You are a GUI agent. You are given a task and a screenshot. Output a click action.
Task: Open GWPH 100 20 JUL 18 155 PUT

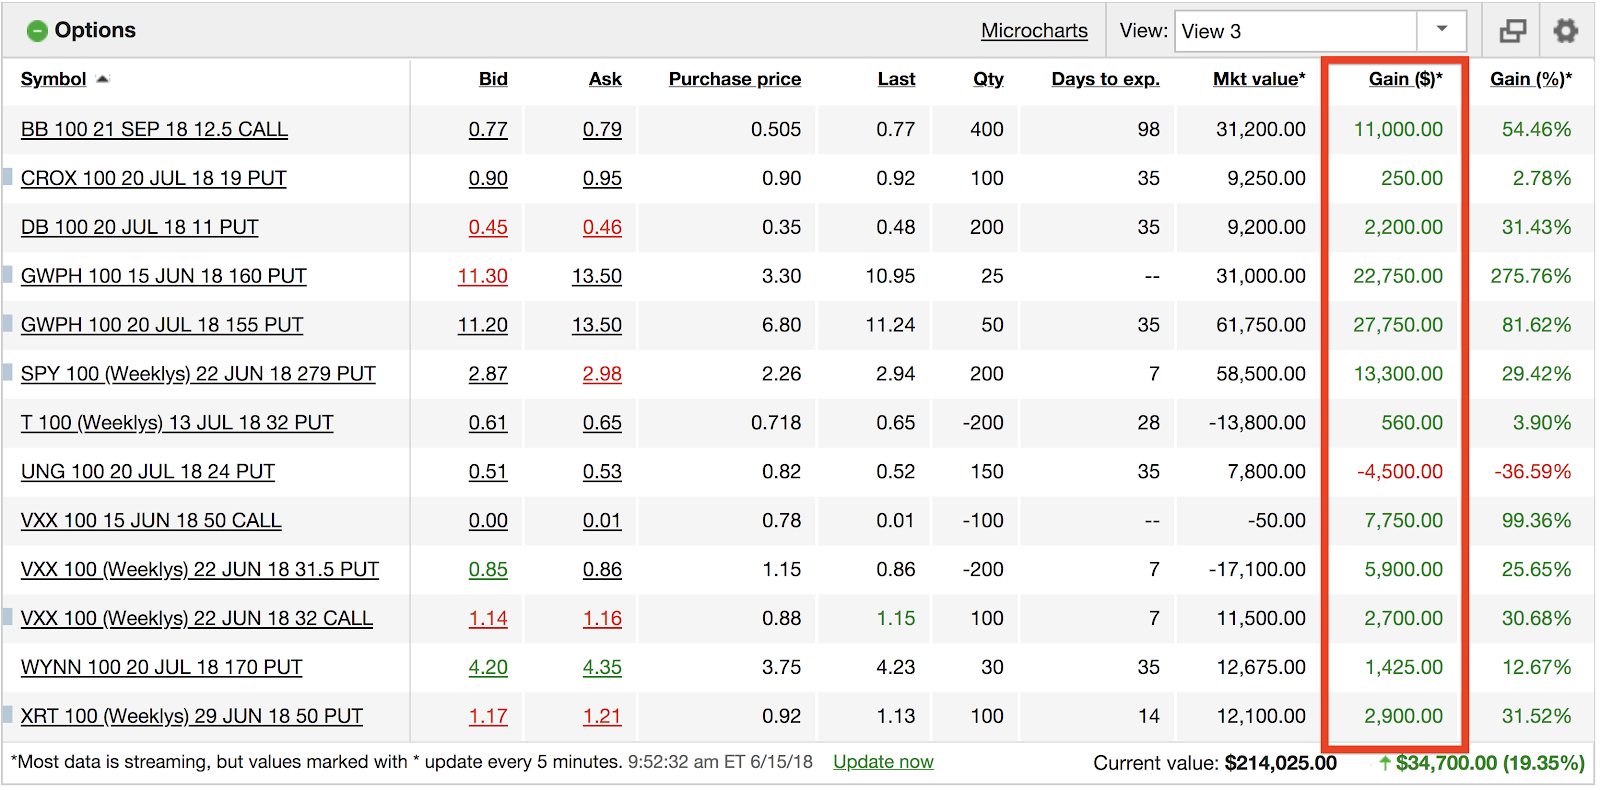click(x=162, y=325)
